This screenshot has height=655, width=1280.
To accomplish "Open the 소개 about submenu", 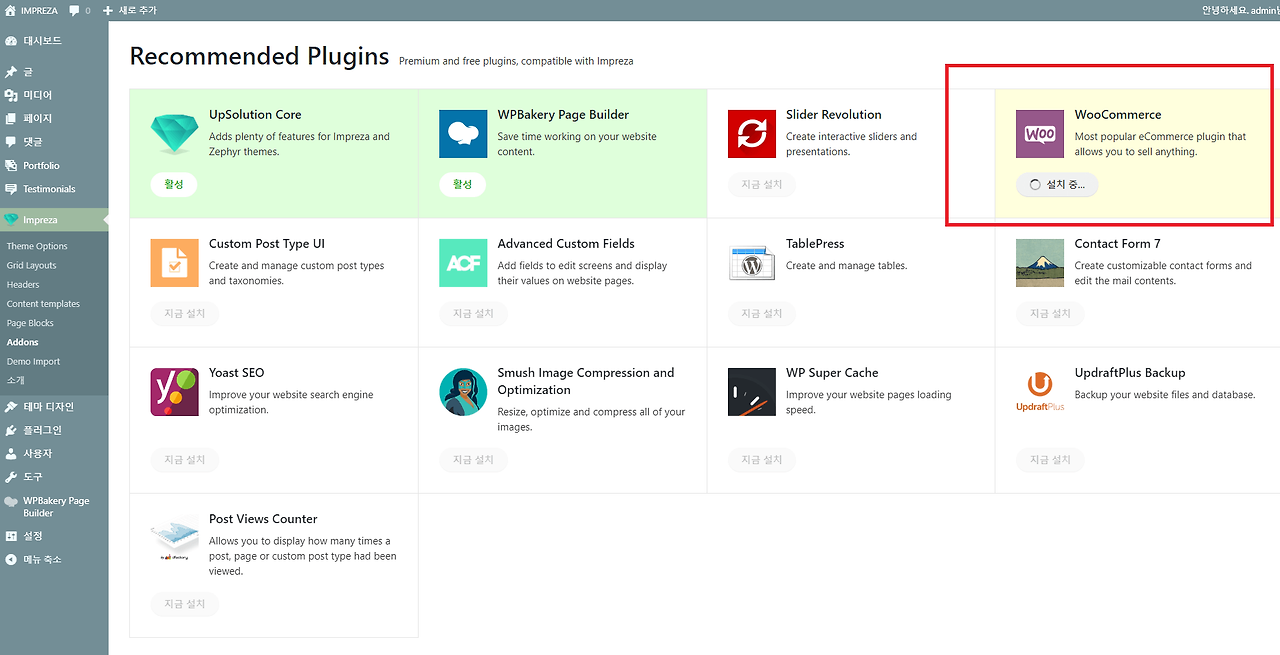I will pos(15,380).
